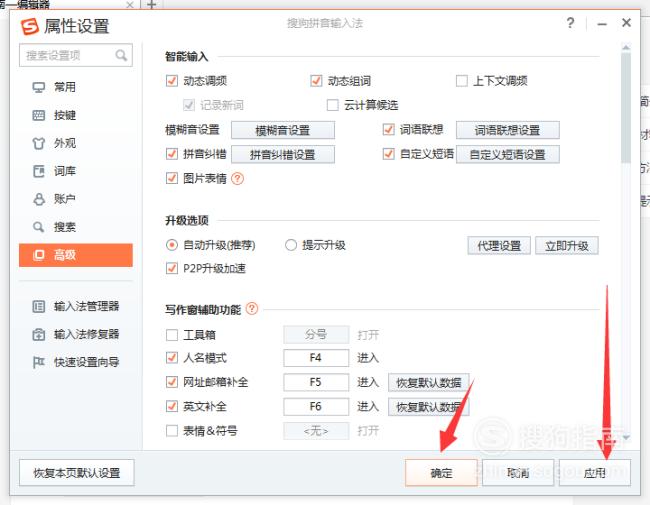This screenshot has width=650, height=505.
Task: Click the Sogou logo icon in title bar
Action: pos(30,27)
